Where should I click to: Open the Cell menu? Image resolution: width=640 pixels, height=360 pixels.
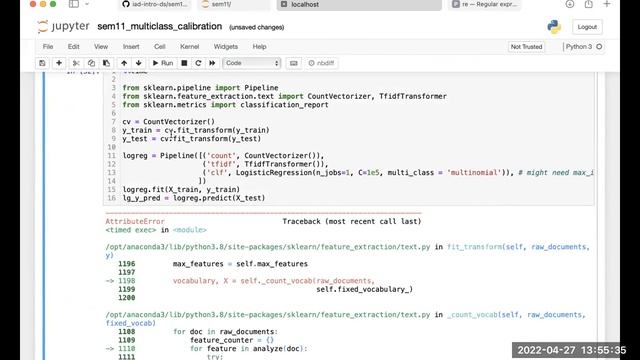pyautogui.click(x=160, y=47)
